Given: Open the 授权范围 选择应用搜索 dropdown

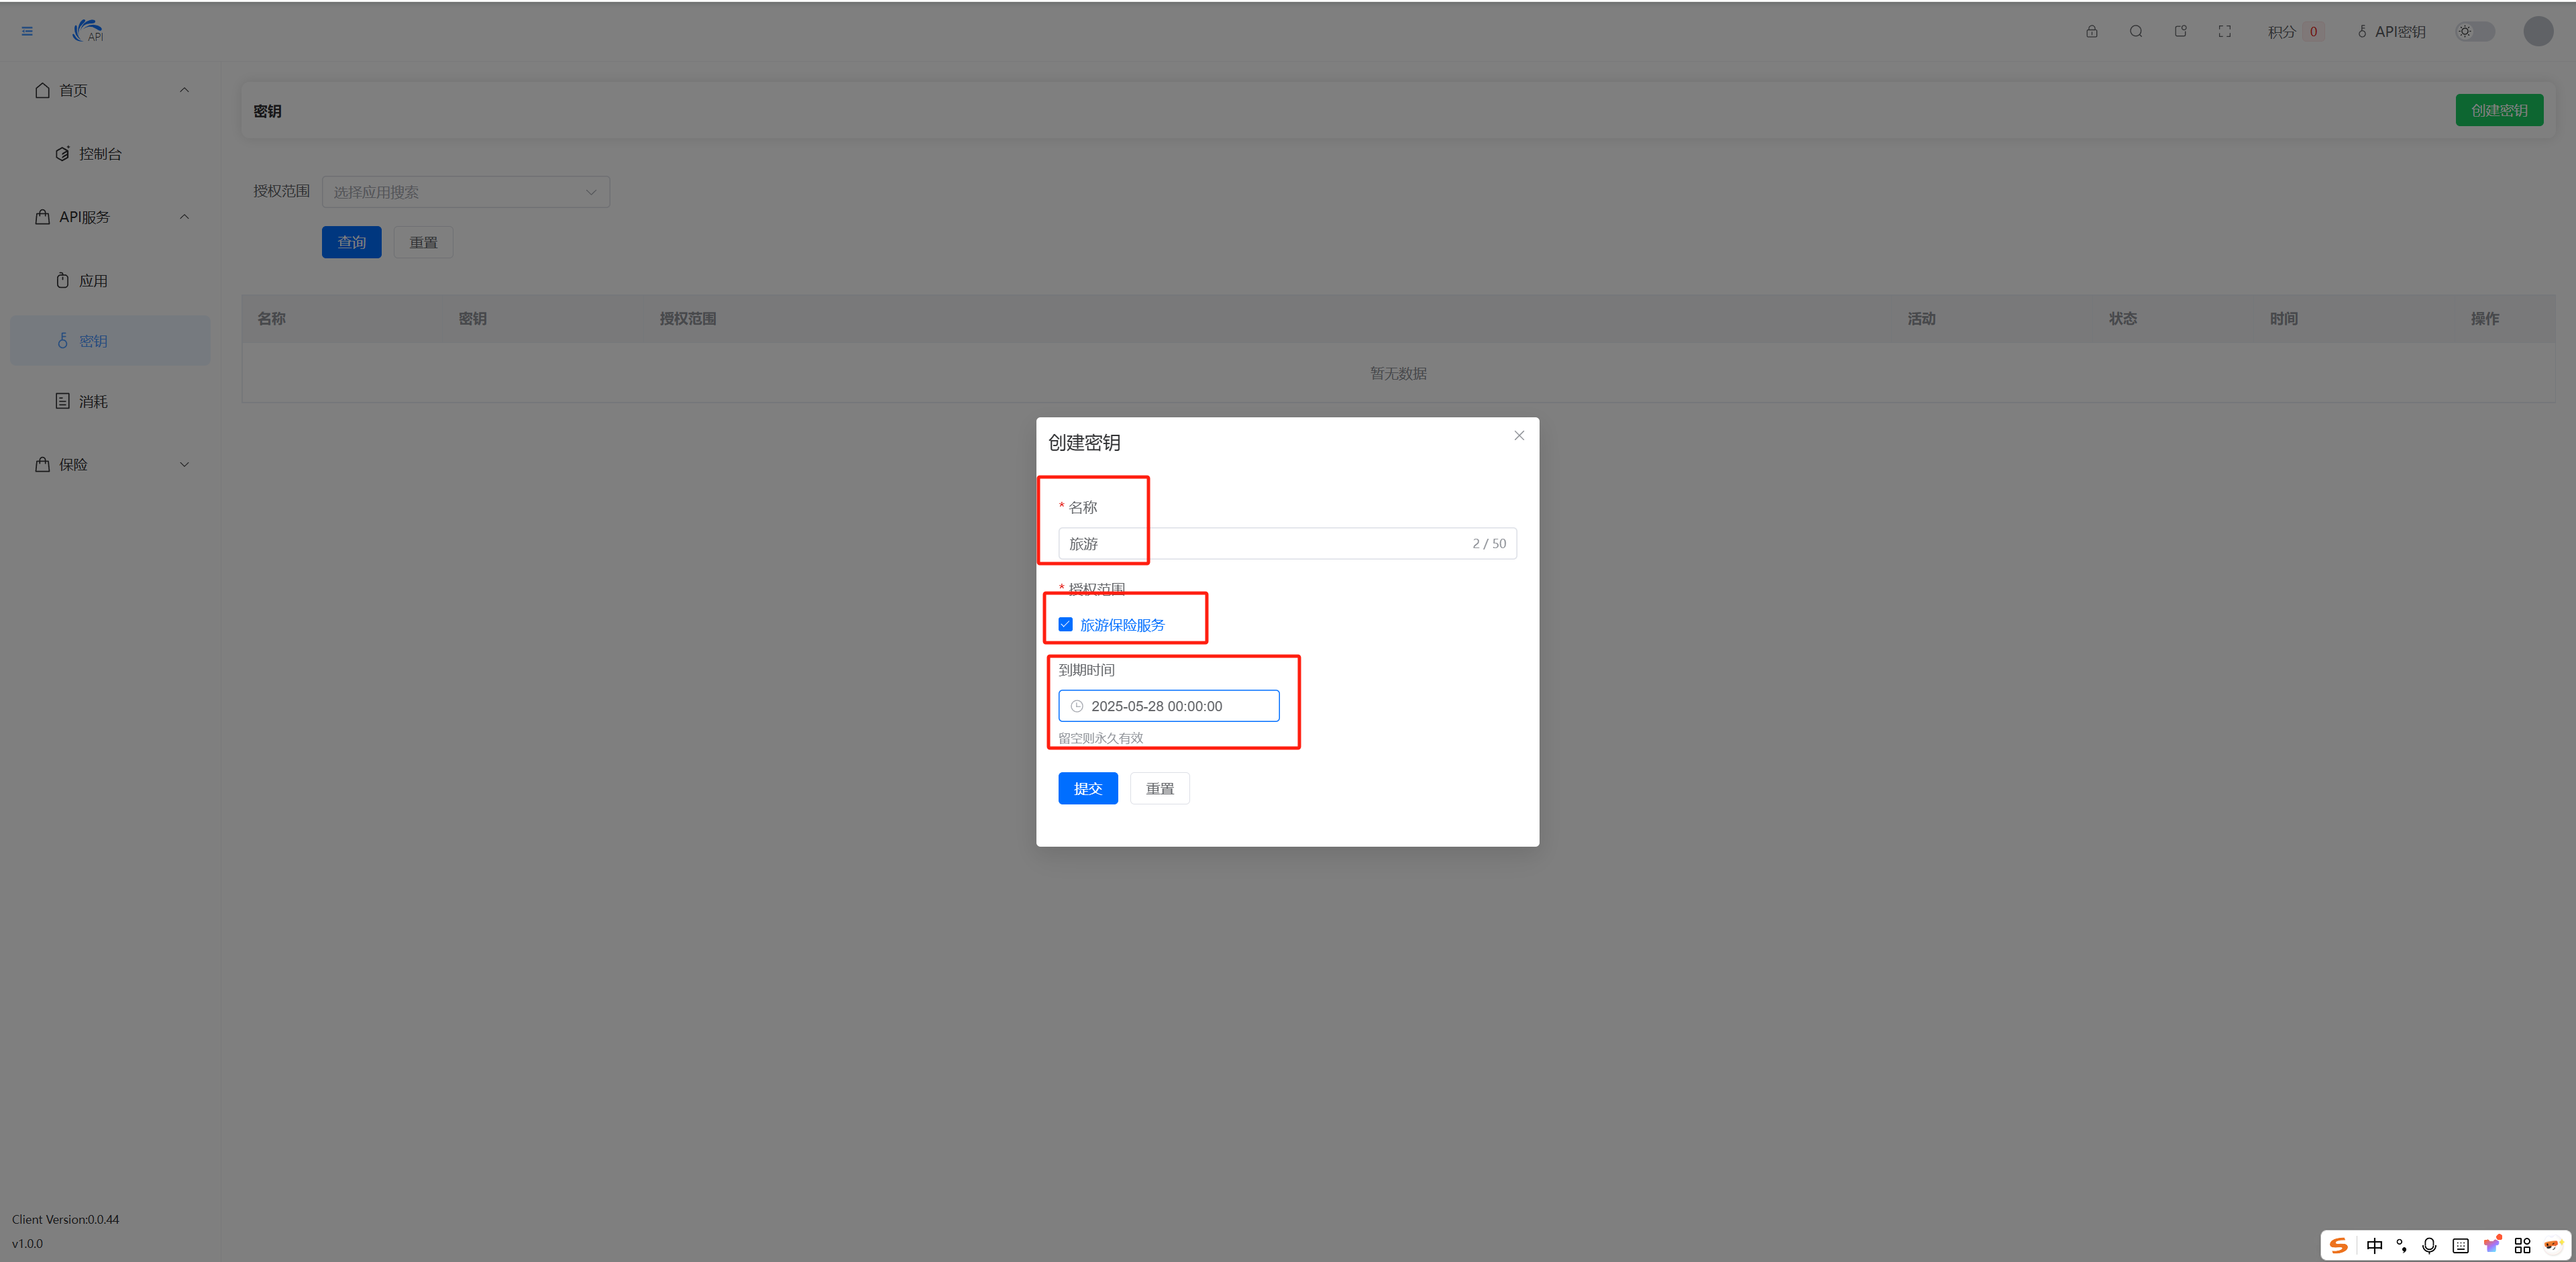Looking at the screenshot, I should pyautogui.click(x=465, y=192).
